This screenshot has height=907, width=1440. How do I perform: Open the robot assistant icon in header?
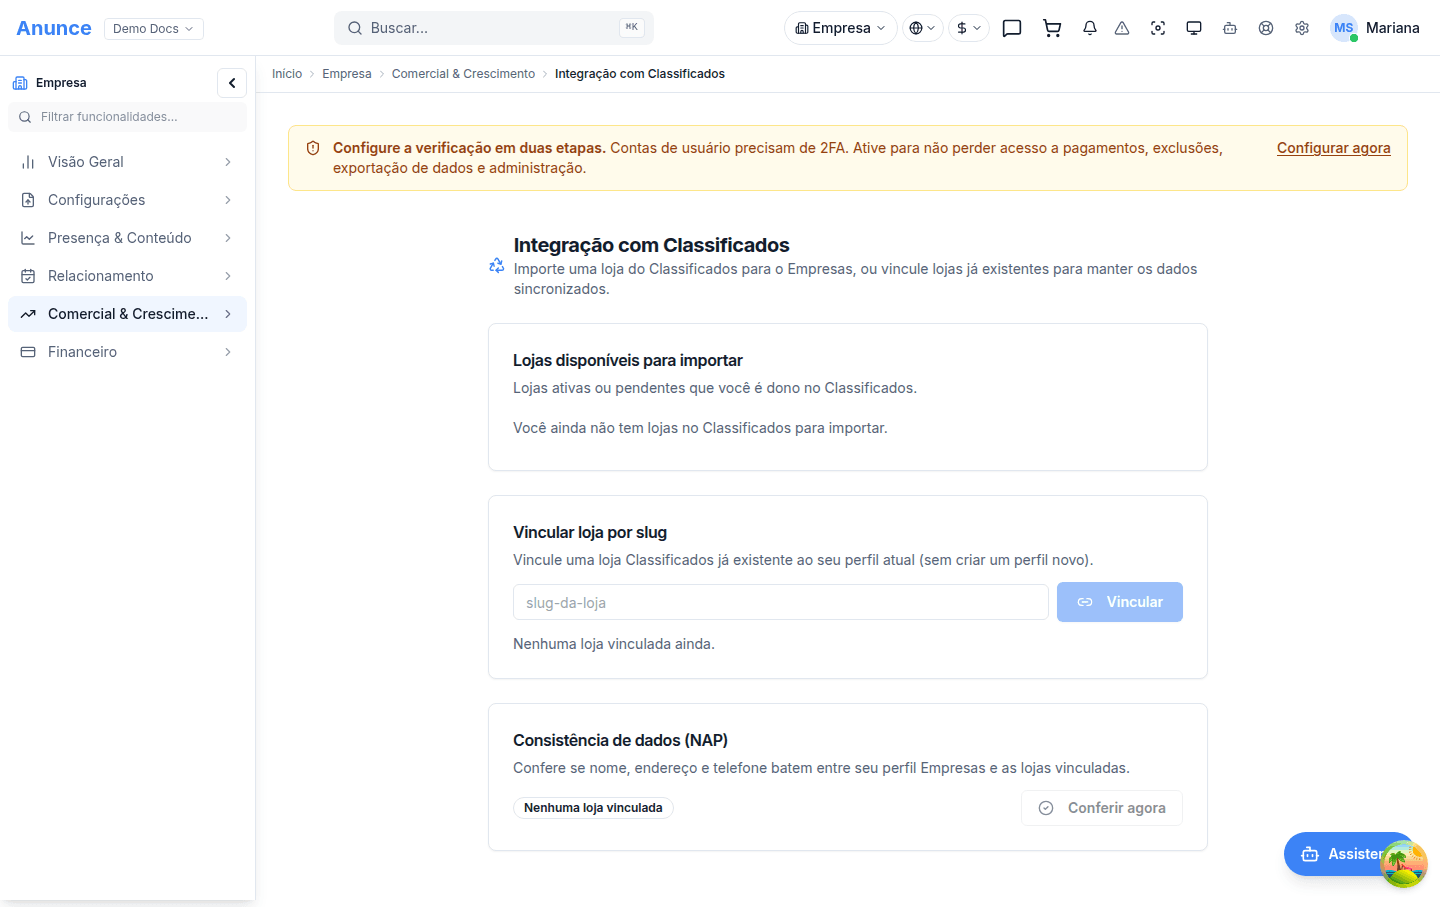[1230, 28]
